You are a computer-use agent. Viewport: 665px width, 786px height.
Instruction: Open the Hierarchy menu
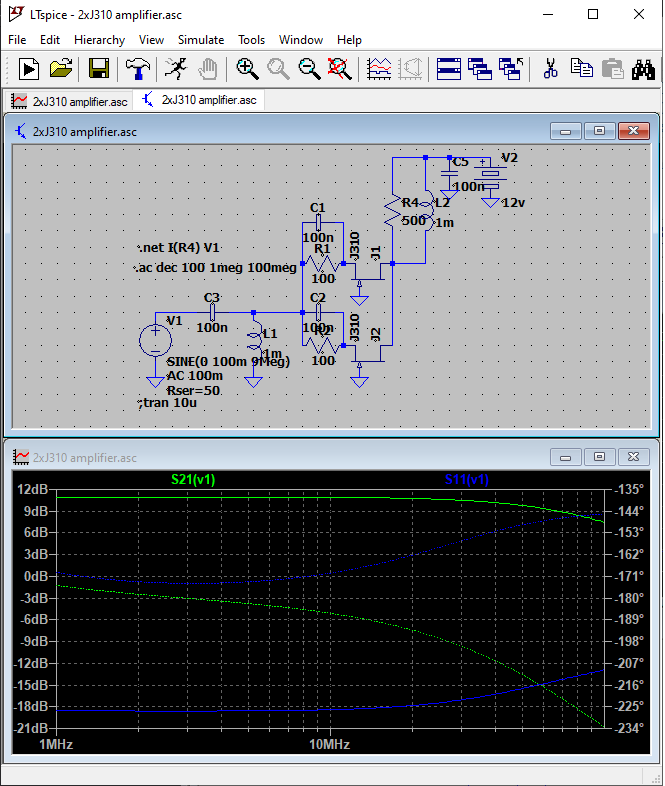(x=99, y=40)
